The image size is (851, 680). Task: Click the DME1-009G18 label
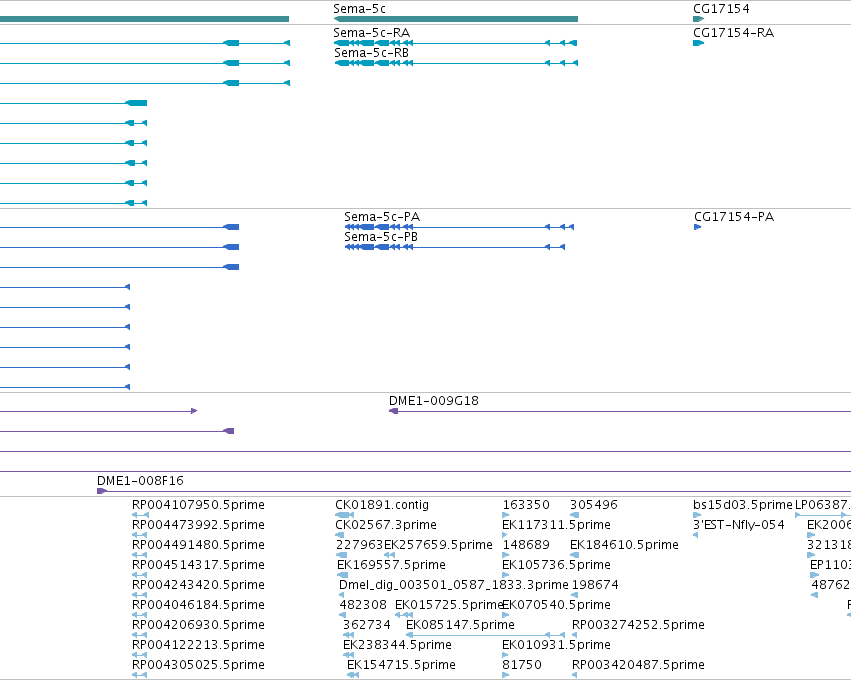pyautogui.click(x=434, y=401)
